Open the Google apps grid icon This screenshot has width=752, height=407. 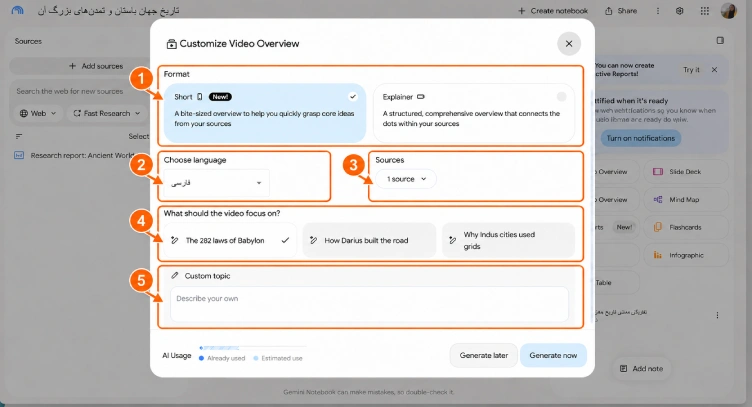click(705, 11)
